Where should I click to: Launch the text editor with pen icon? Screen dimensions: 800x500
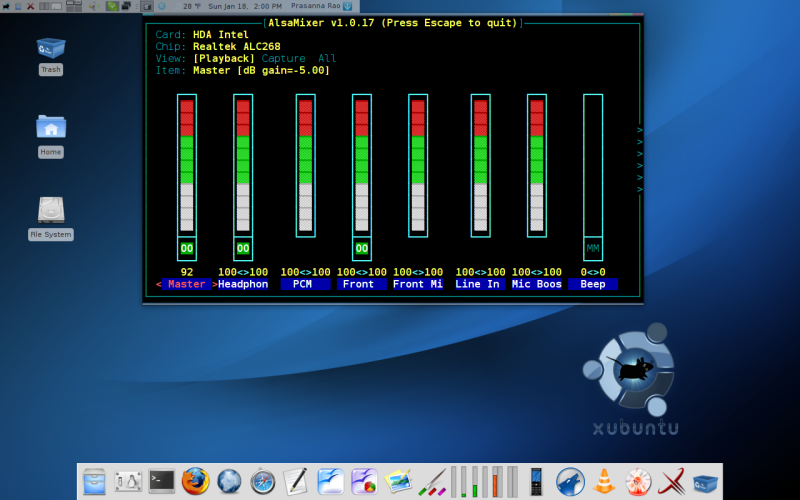(x=296, y=481)
